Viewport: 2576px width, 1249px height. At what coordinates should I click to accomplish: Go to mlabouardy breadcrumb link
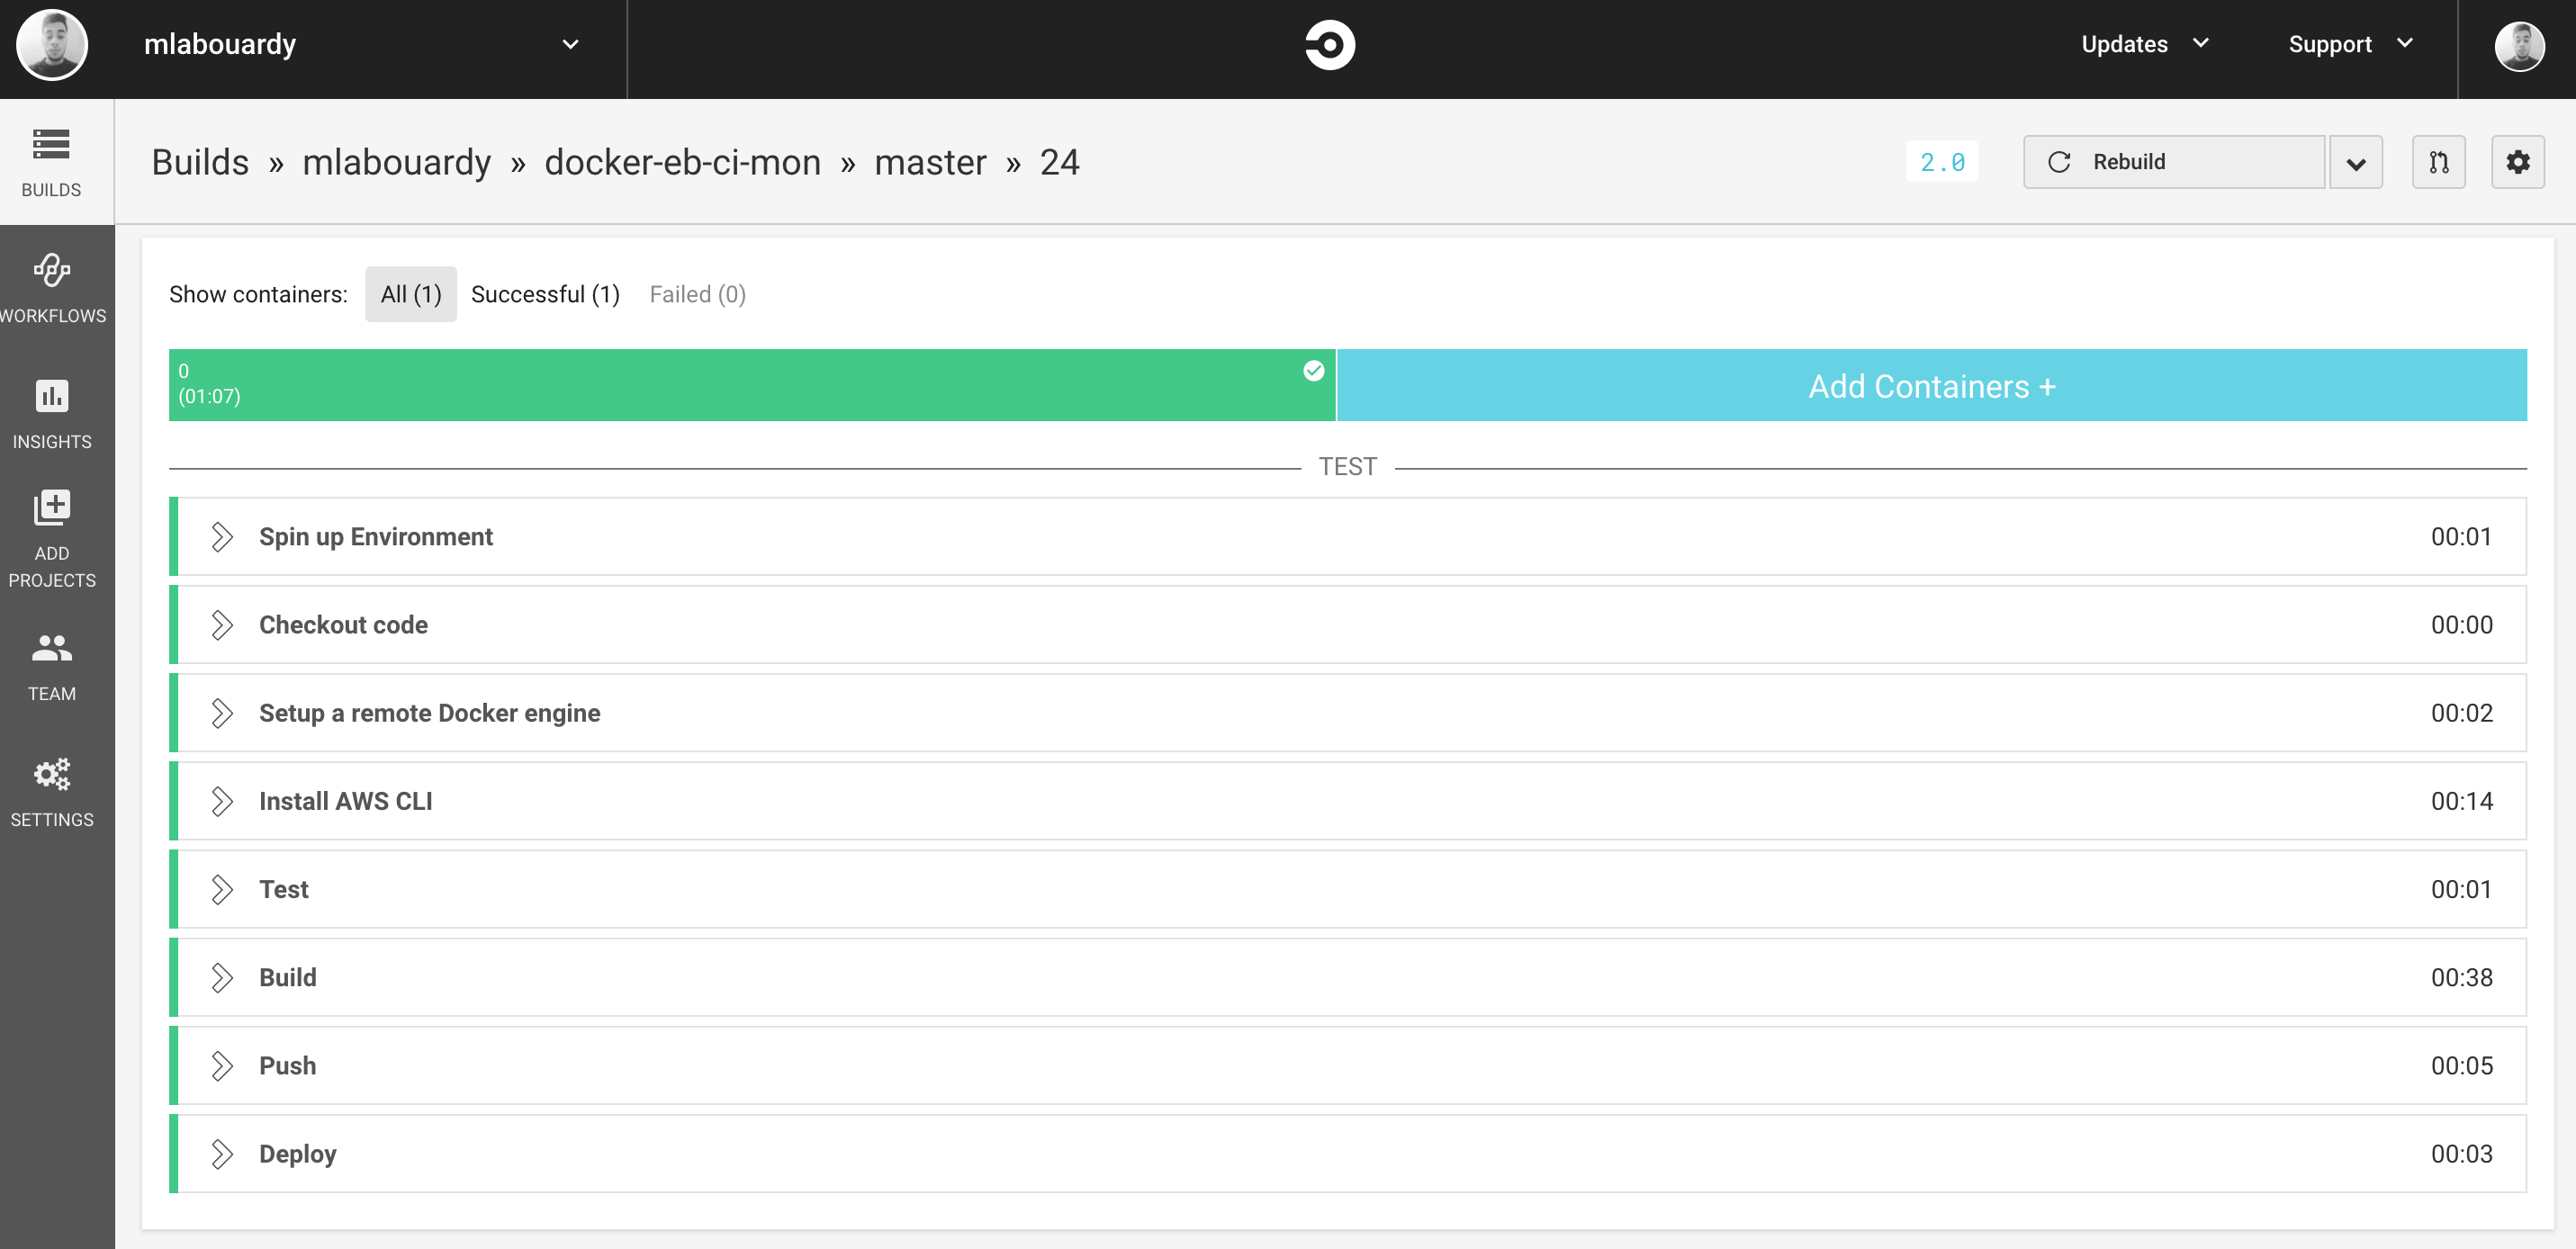click(x=396, y=162)
